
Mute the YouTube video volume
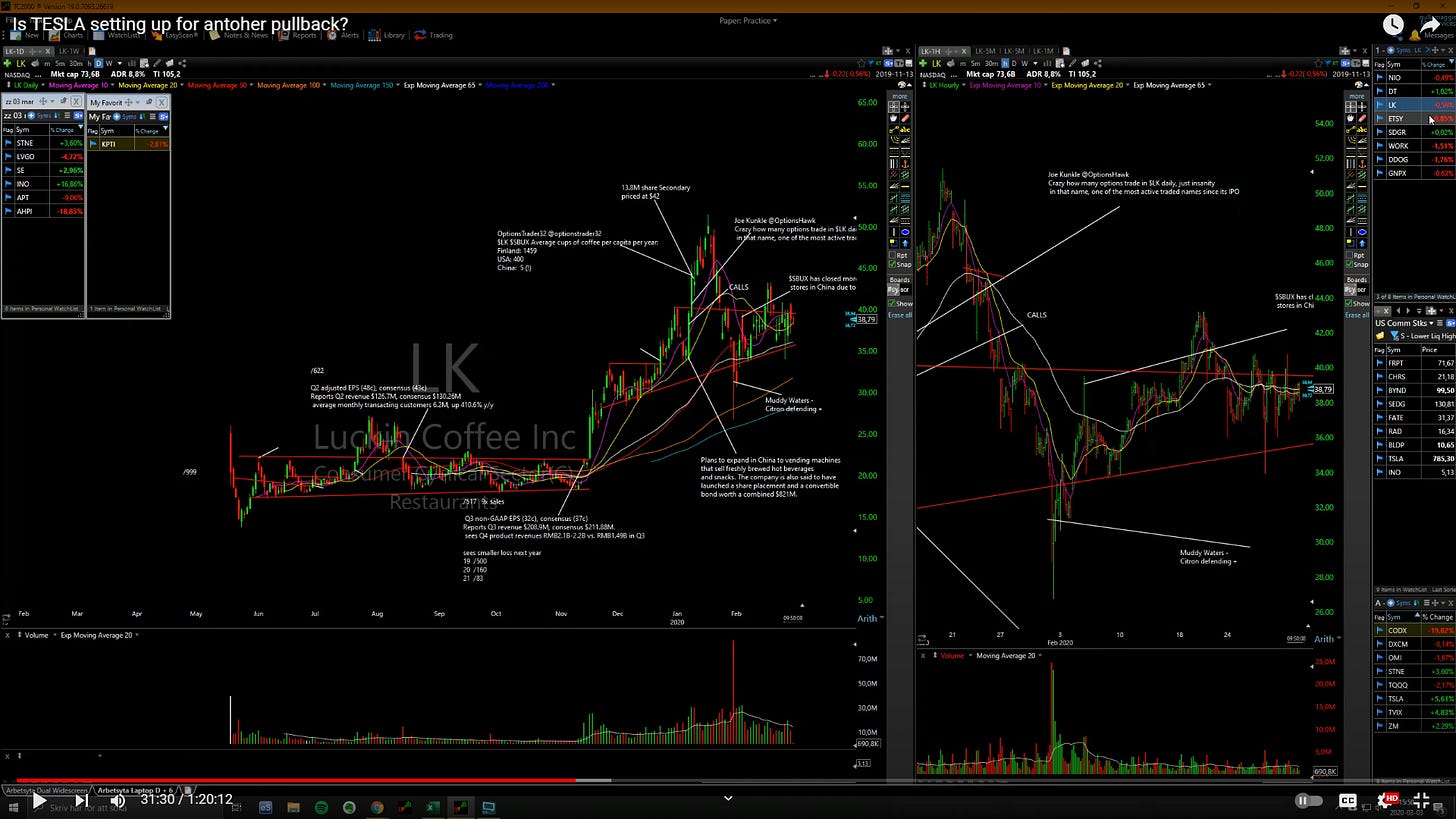pos(118,800)
